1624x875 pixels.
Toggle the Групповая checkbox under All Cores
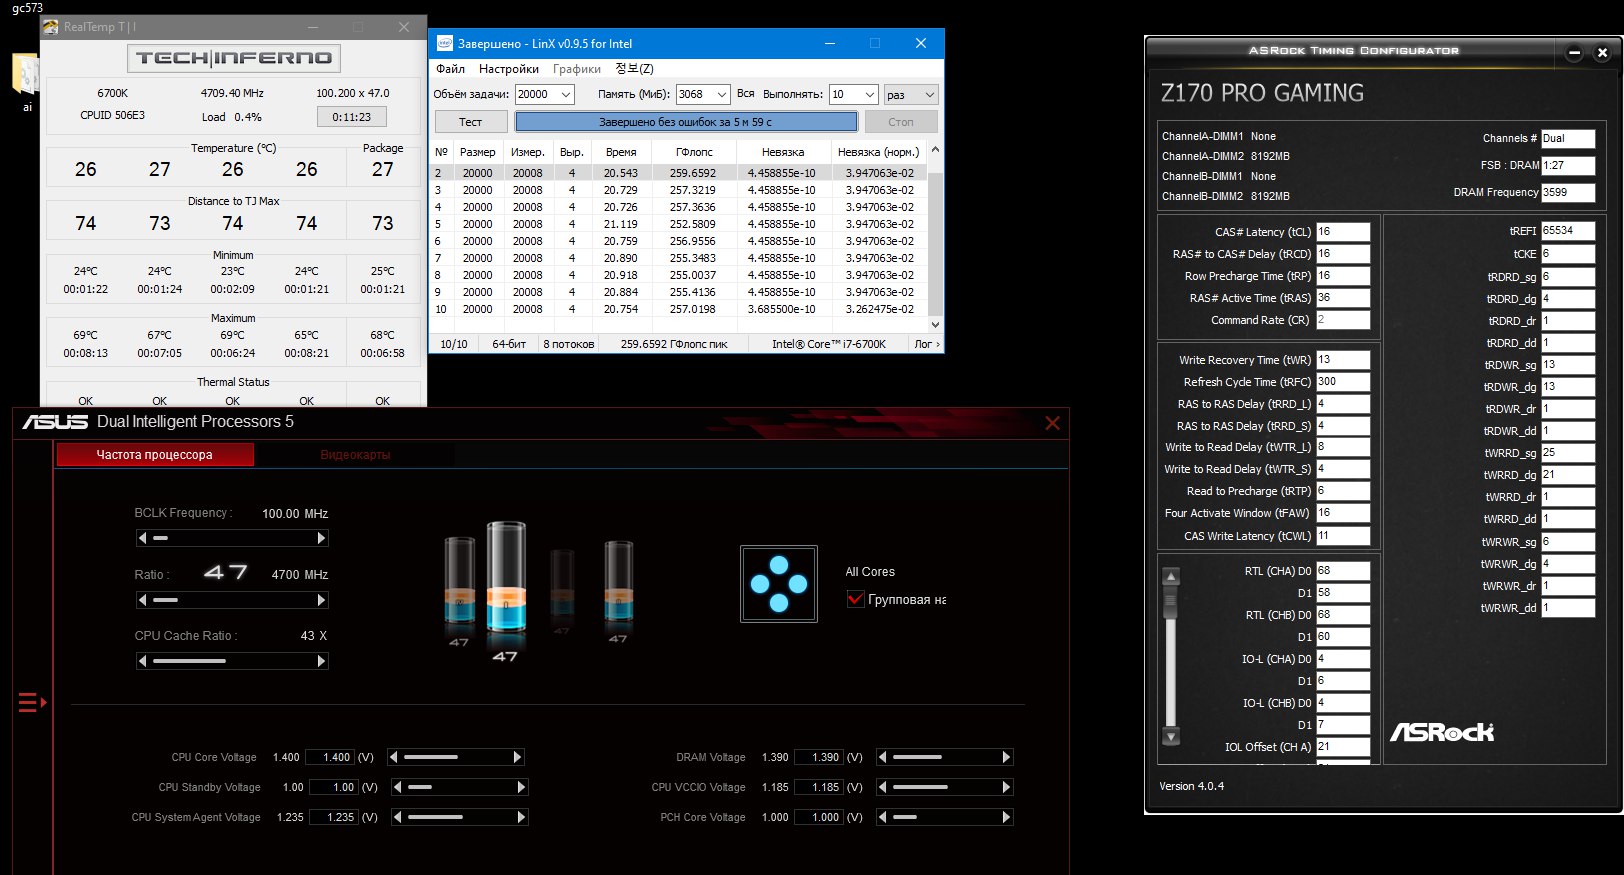(x=855, y=599)
